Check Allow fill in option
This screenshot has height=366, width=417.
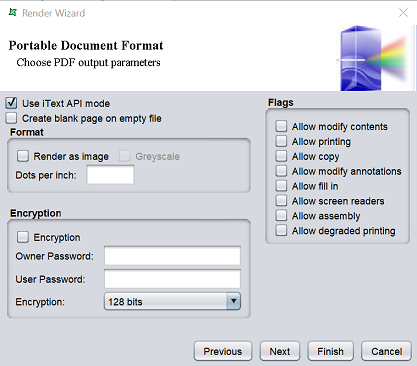pyautogui.click(x=281, y=186)
